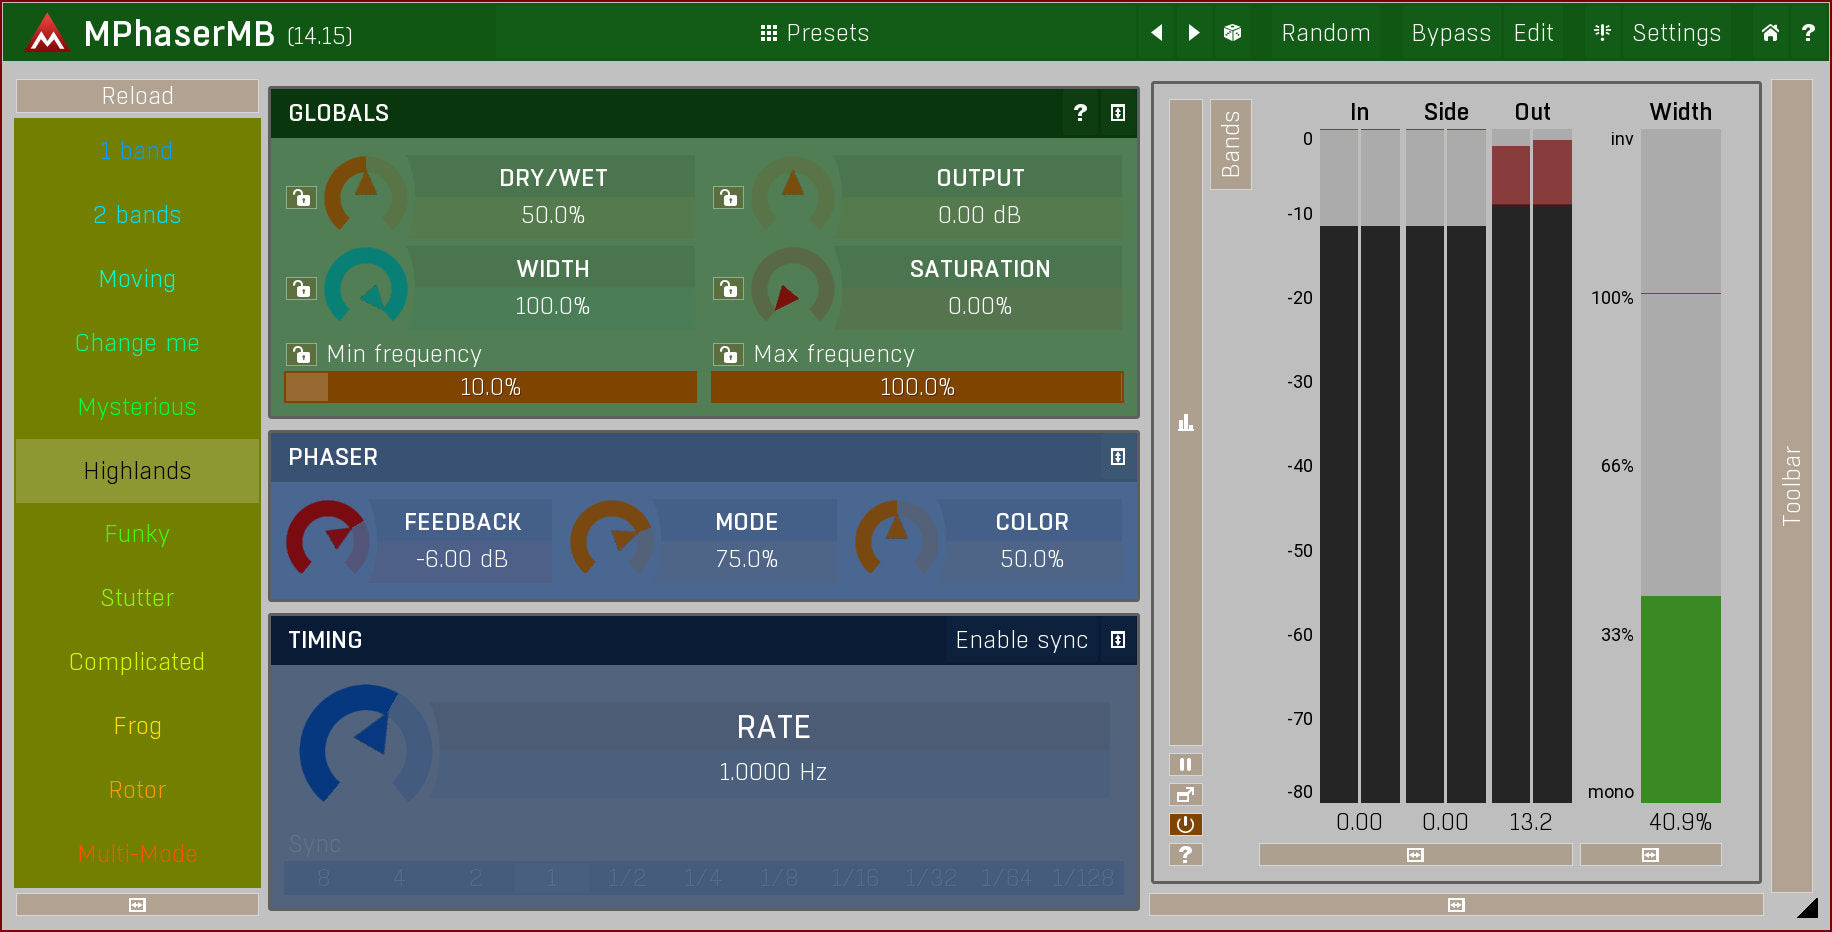Collapse the GLOBALS panel

1118,113
